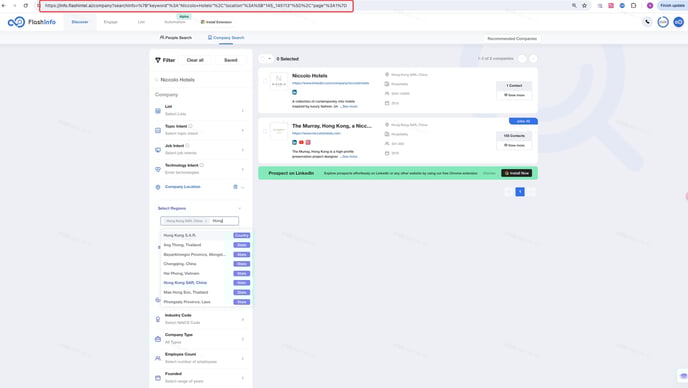Click the Founded calendar icon
This screenshot has width=688, height=388.
[158, 378]
